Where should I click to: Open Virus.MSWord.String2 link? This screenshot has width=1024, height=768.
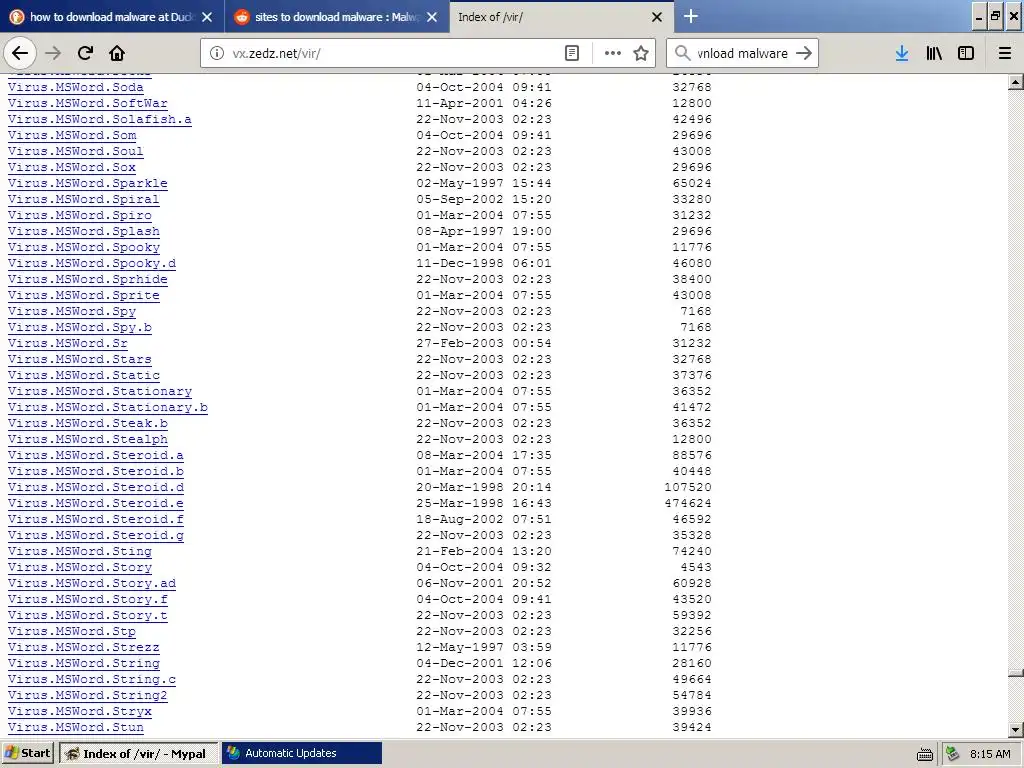coord(88,695)
